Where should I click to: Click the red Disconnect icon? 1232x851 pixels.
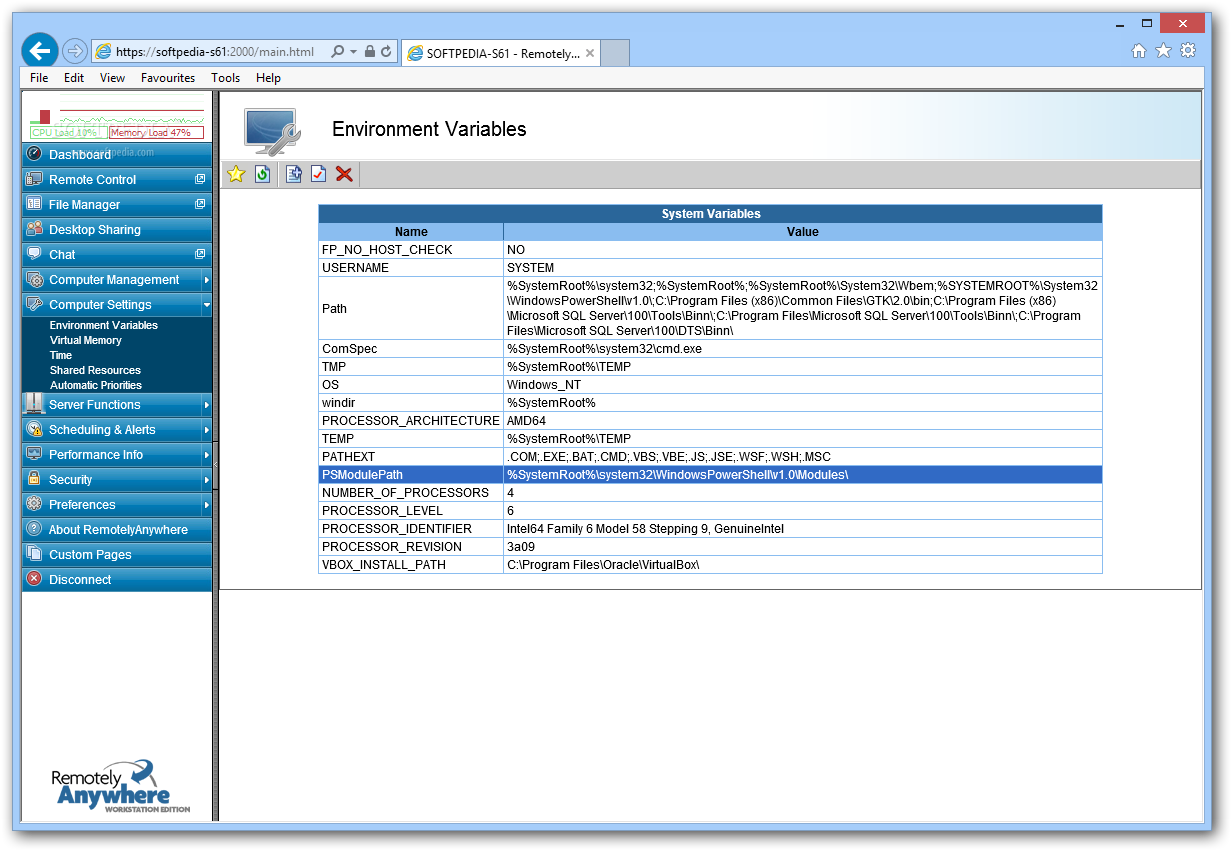click(34, 579)
